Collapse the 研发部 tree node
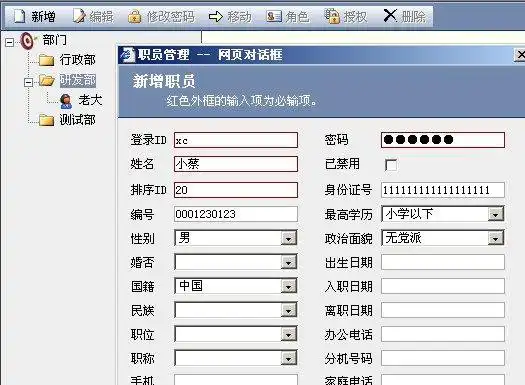 click(29, 82)
